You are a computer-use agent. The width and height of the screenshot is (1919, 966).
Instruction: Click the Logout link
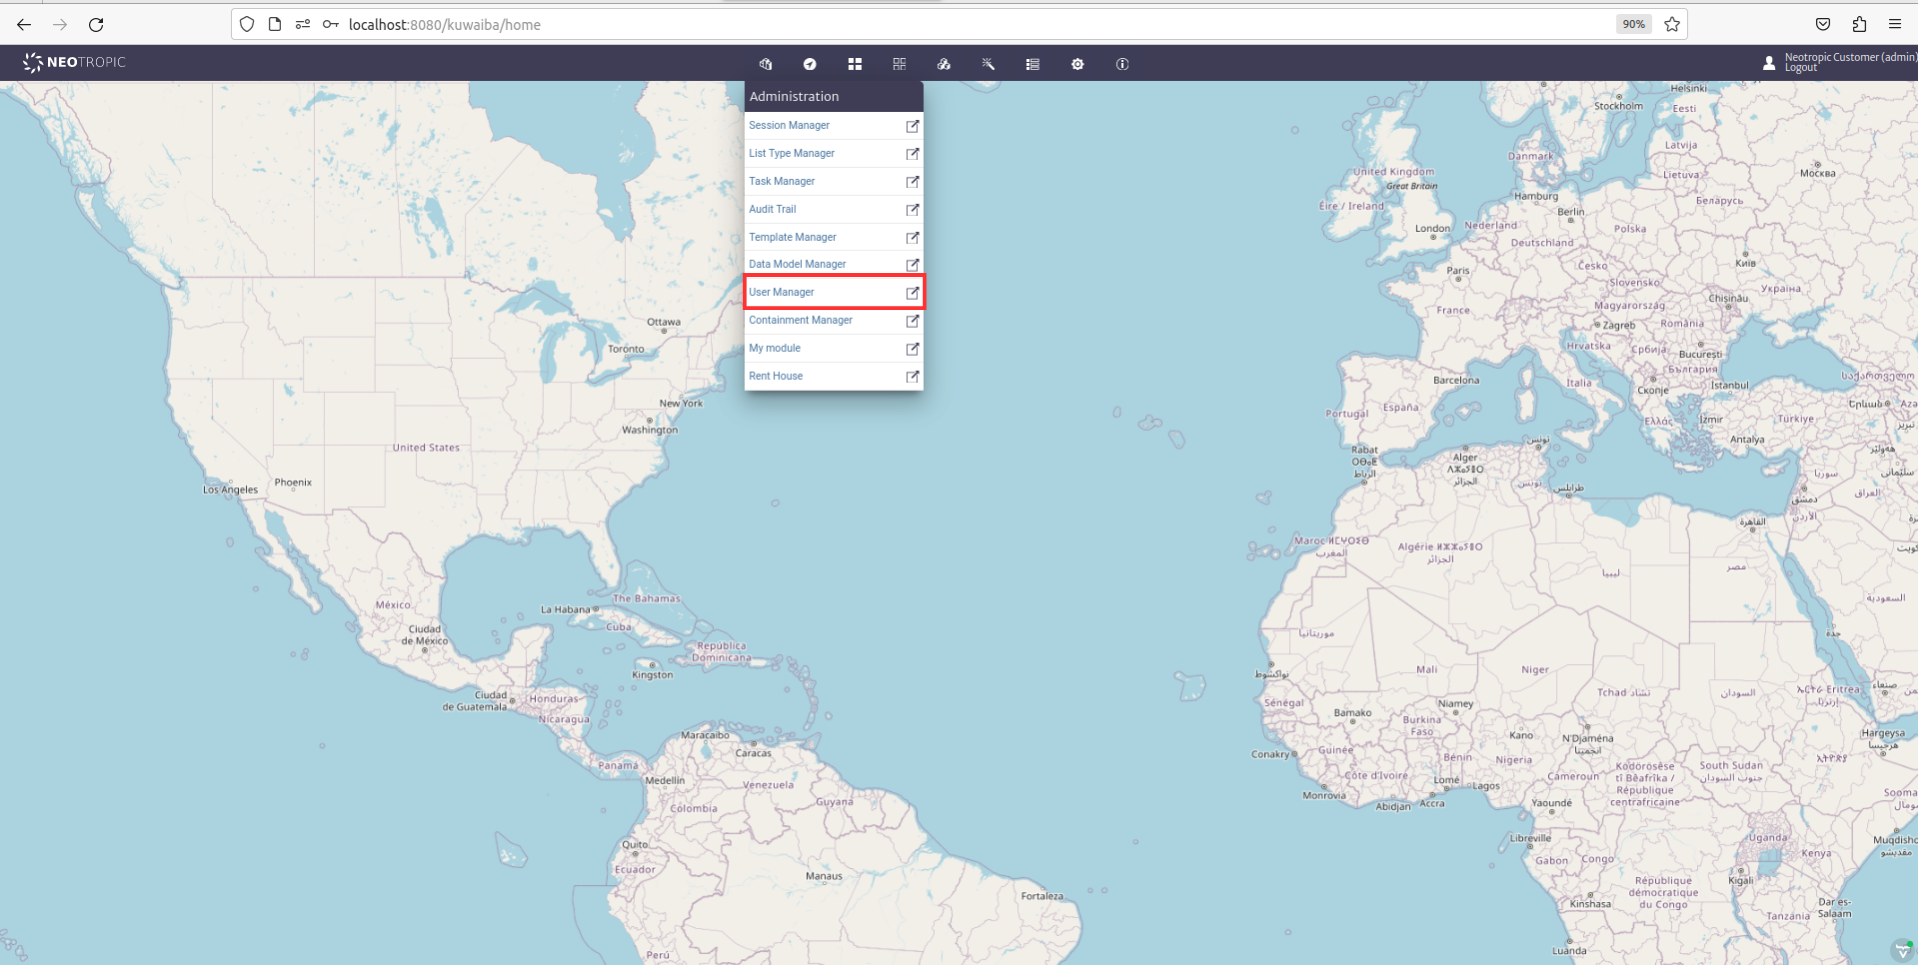coord(1800,69)
